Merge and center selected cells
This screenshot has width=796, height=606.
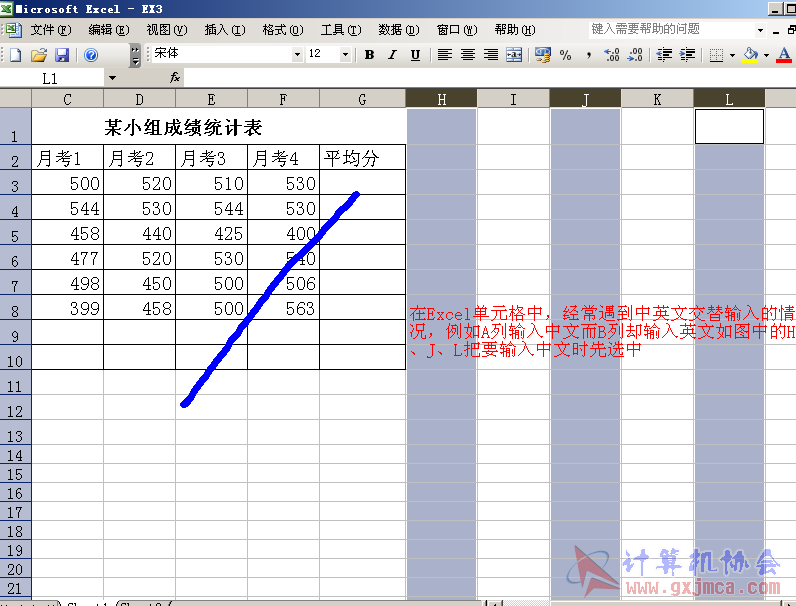pos(514,55)
